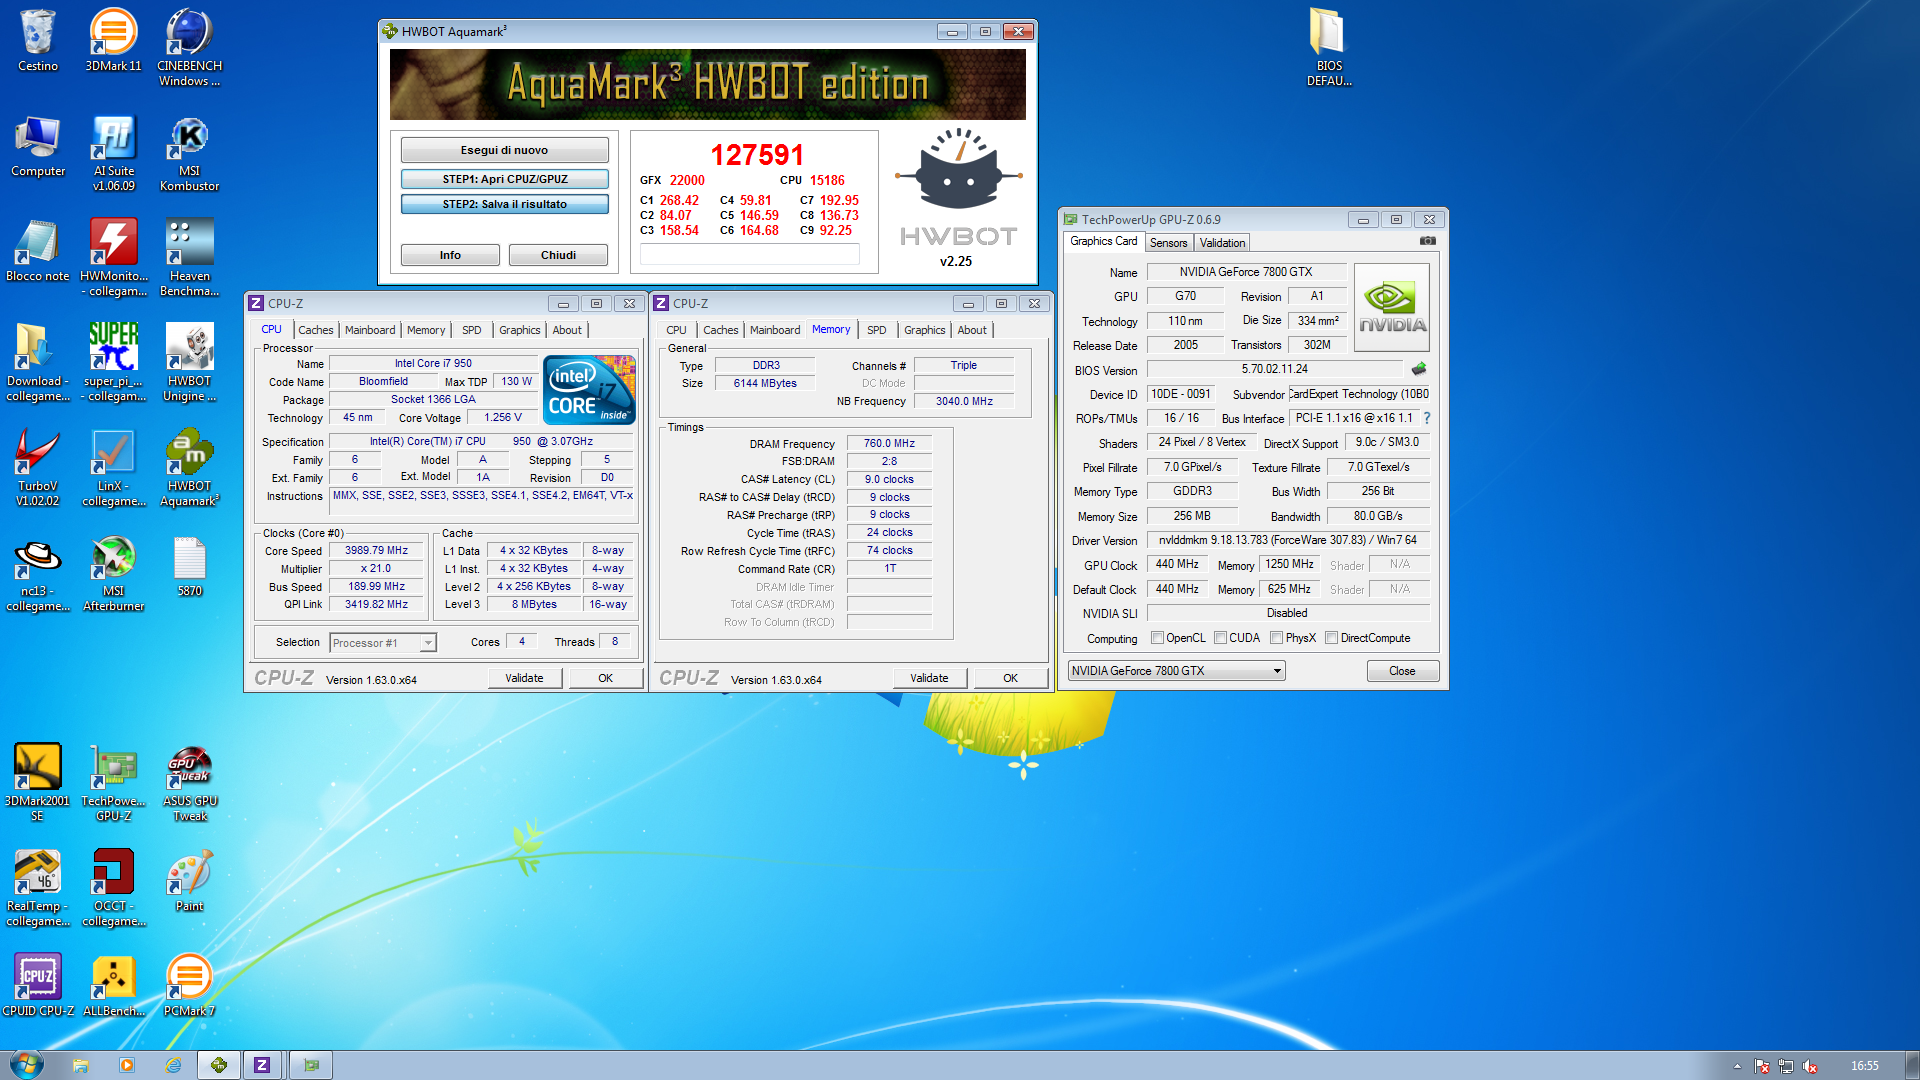Open CINEBENCH Windows shortcut

(189, 47)
